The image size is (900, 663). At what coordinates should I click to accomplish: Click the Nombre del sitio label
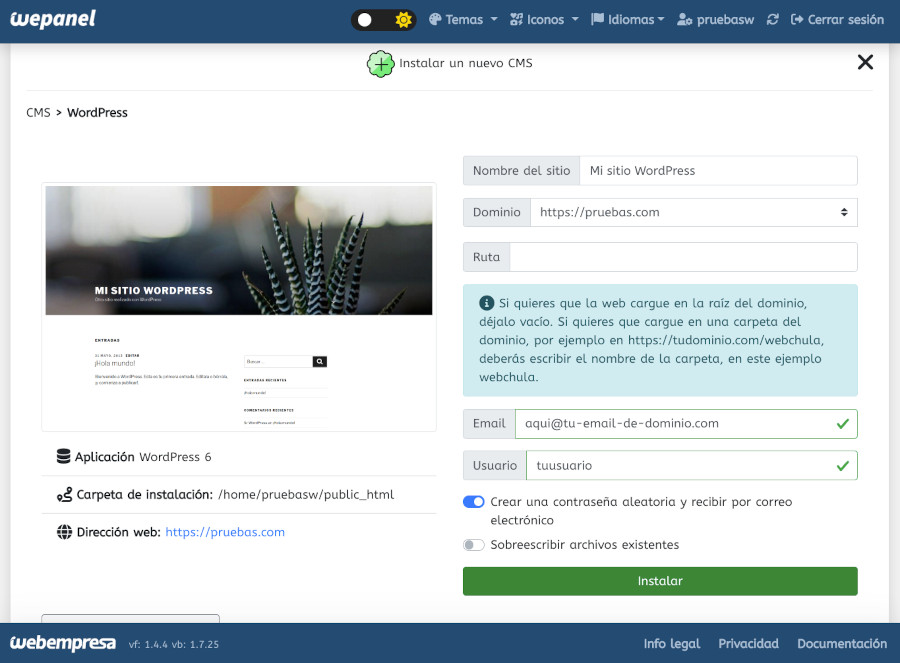521,170
